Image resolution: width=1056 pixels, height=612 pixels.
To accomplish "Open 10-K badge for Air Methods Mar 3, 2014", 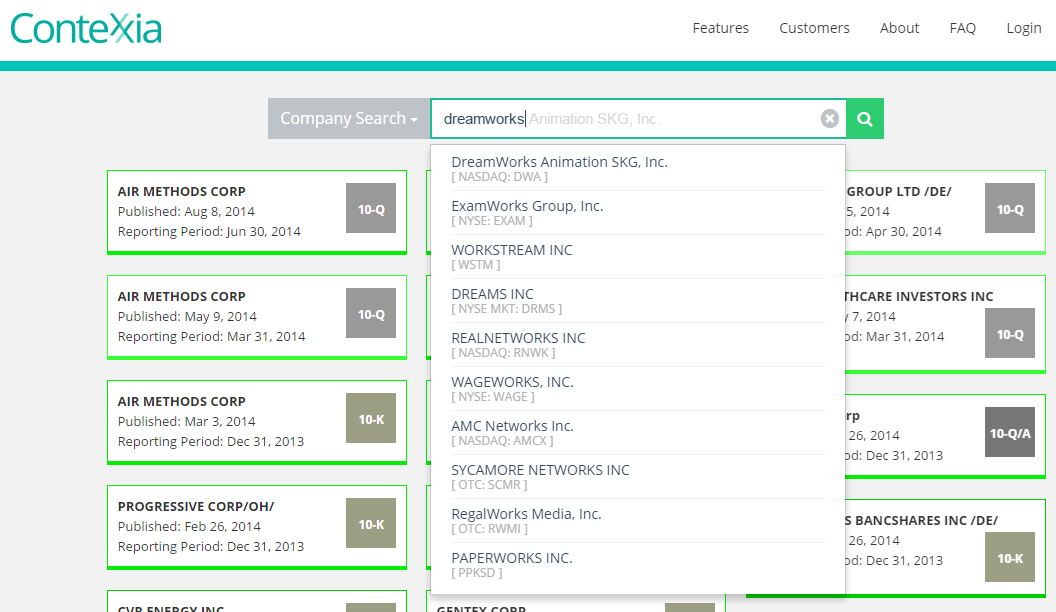I will (x=371, y=418).
